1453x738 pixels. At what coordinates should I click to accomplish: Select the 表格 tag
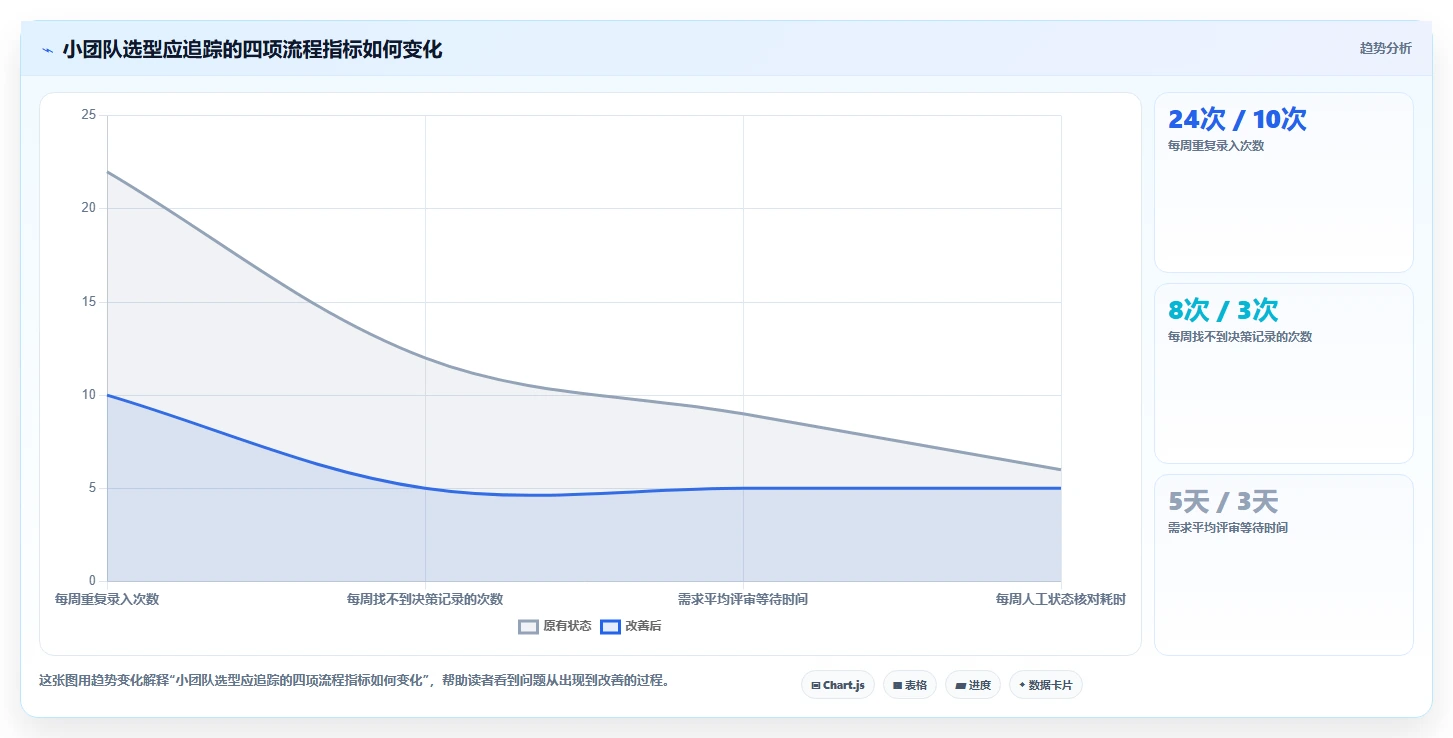click(910, 685)
